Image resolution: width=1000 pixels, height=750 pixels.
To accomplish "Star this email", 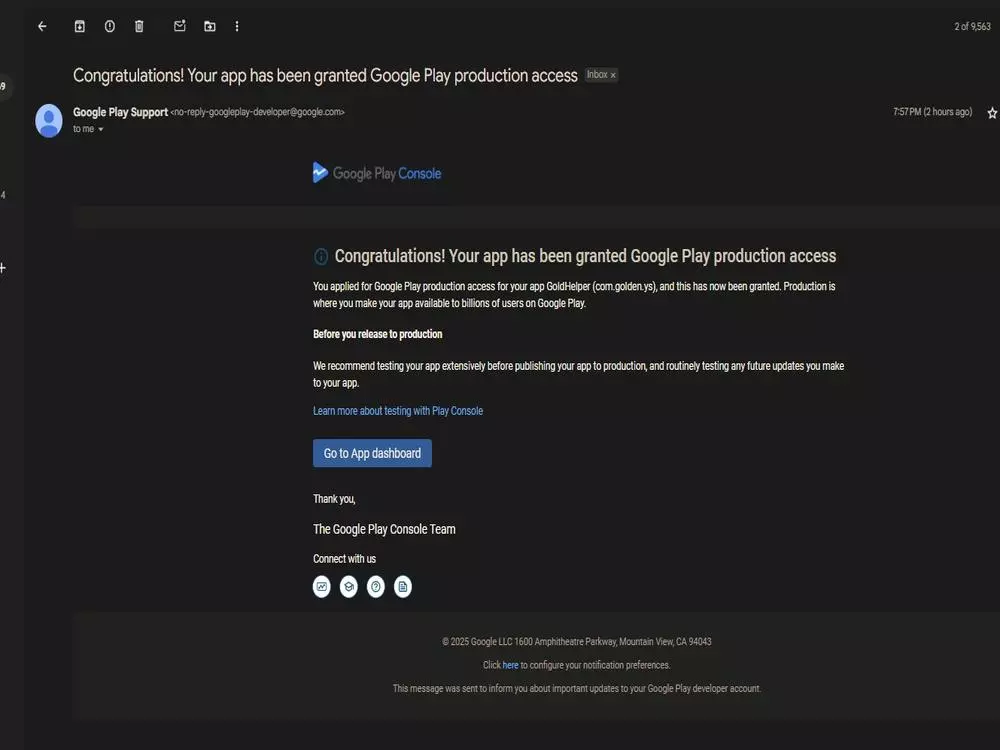I will [990, 113].
